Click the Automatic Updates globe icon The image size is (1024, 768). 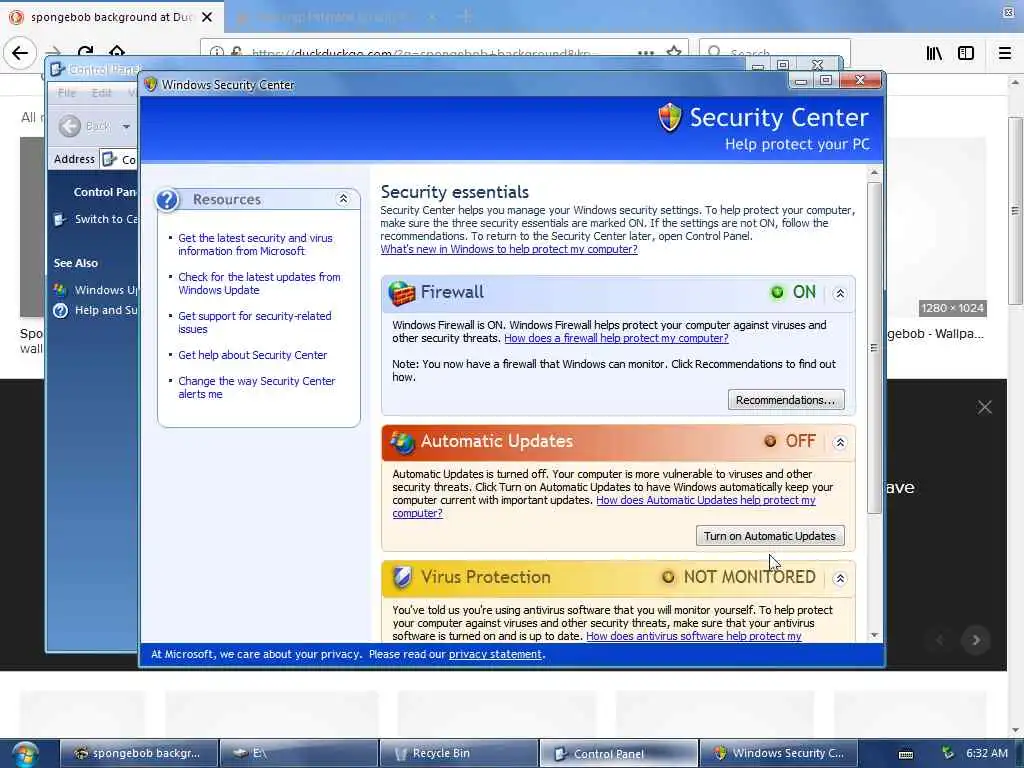click(x=402, y=442)
